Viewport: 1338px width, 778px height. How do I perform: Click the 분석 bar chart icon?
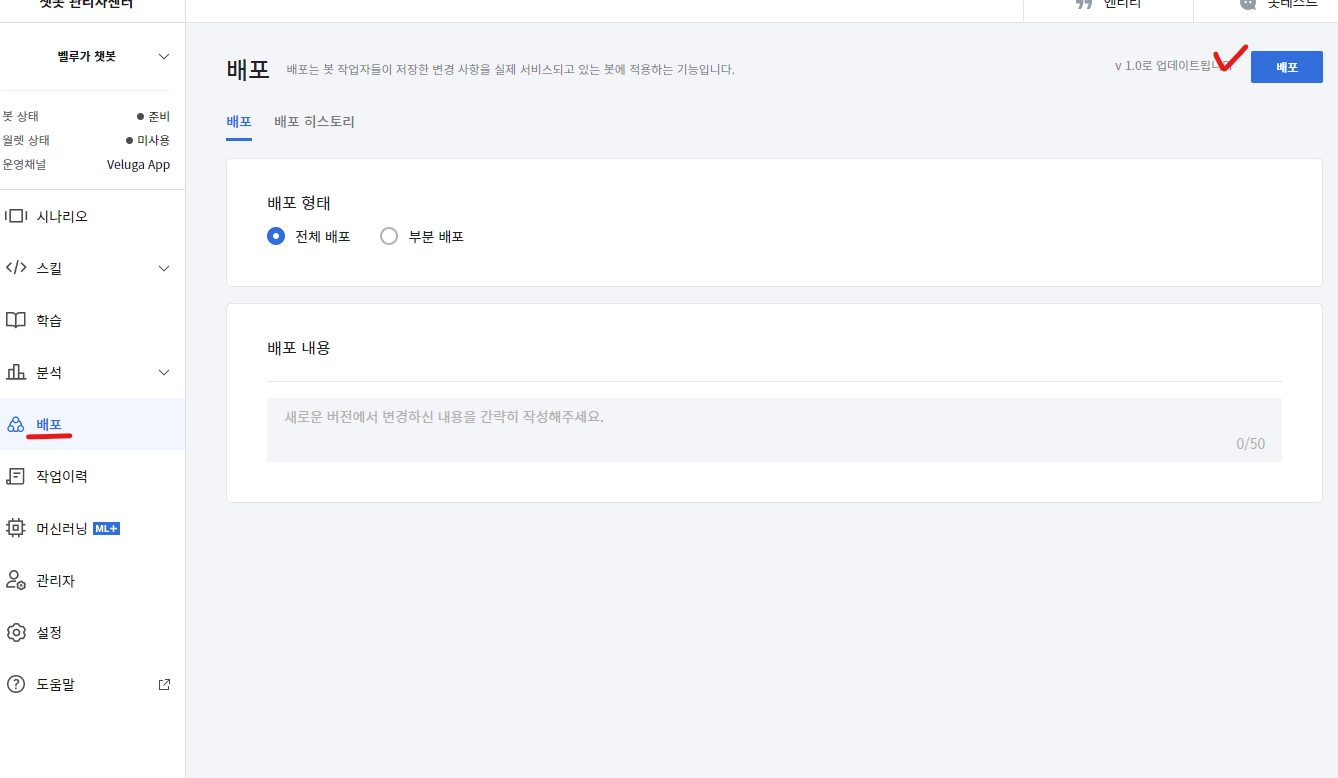click(x=16, y=372)
